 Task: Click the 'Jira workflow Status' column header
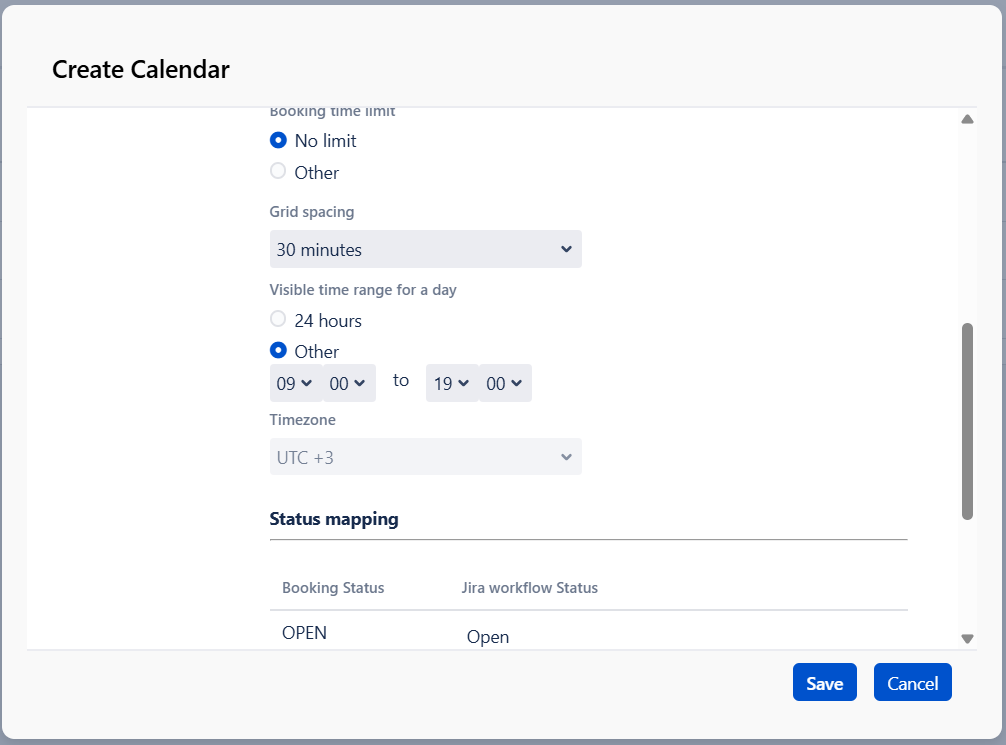pyautogui.click(x=529, y=588)
